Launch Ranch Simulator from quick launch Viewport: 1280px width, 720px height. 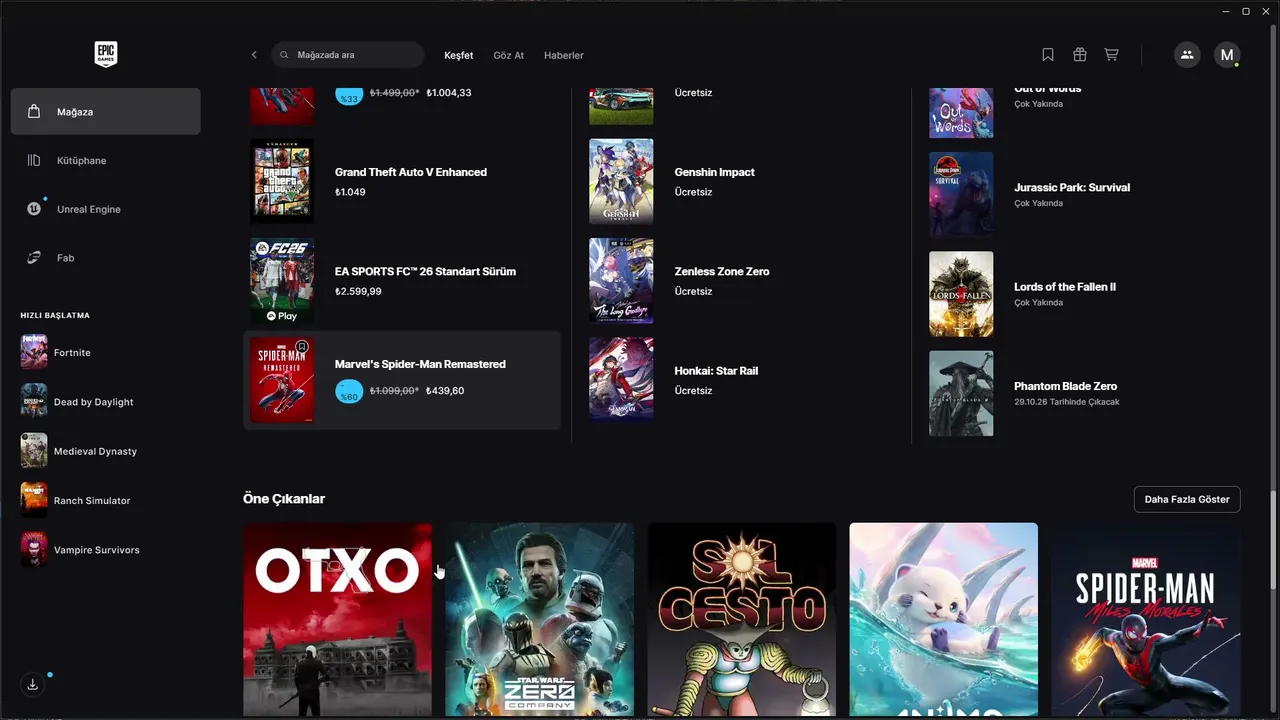(x=105, y=500)
